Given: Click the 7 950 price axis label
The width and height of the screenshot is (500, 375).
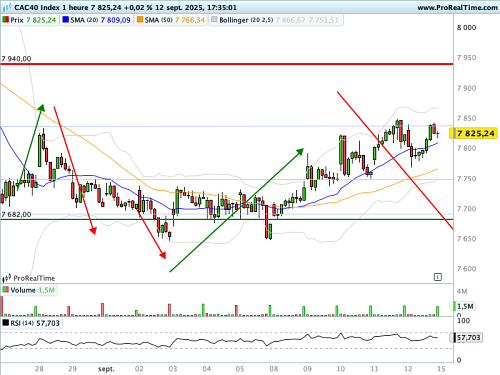Looking at the screenshot, I should [466, 58].
